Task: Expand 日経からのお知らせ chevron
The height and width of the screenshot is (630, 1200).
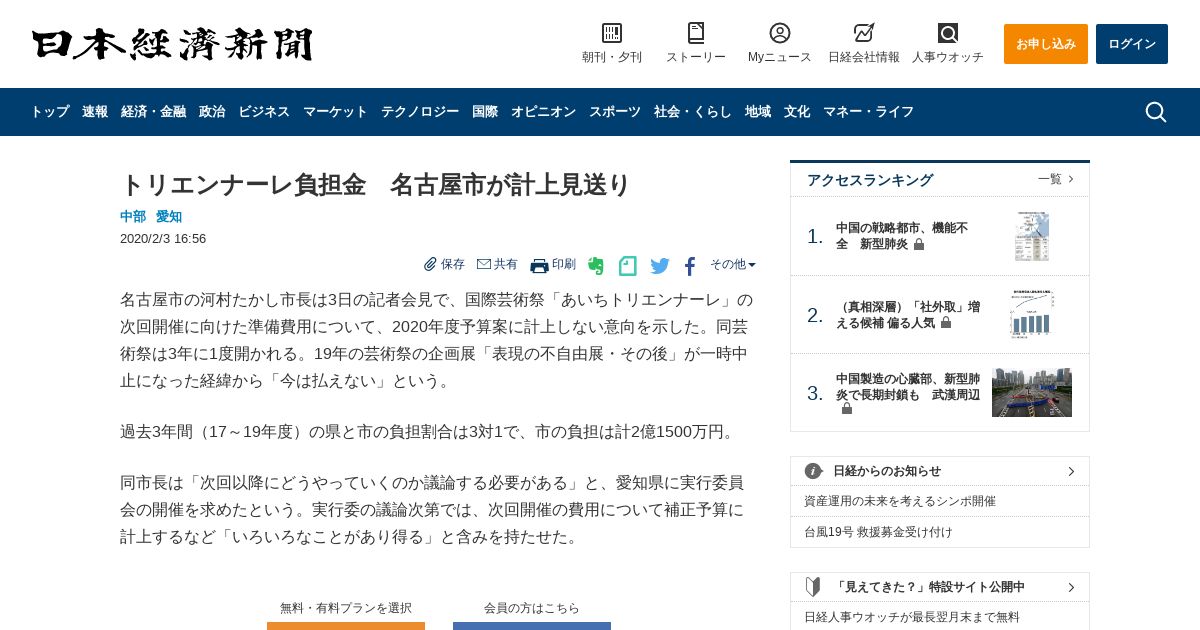Action: point(1071,471)
